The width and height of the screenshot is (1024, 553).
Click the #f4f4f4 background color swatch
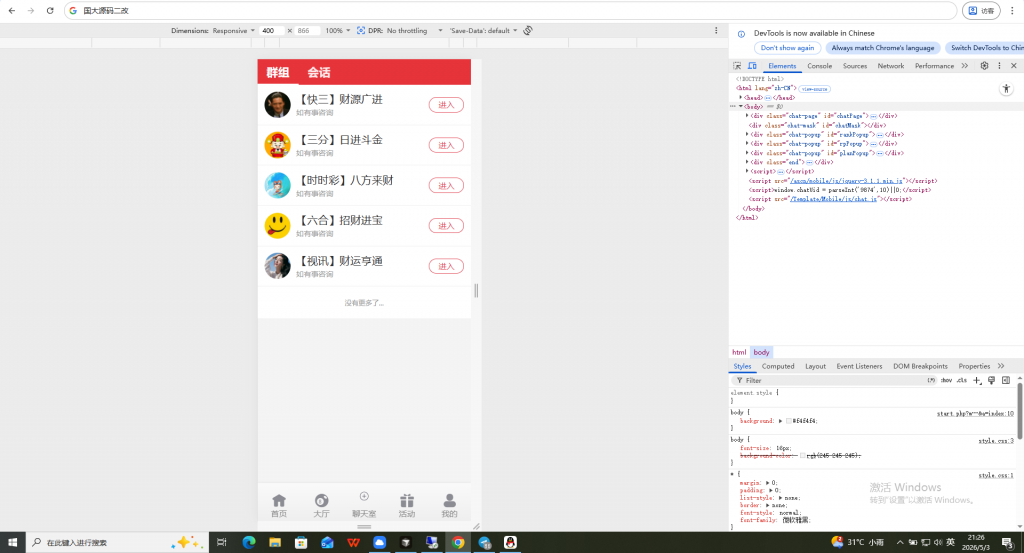[x=789, y=421]
